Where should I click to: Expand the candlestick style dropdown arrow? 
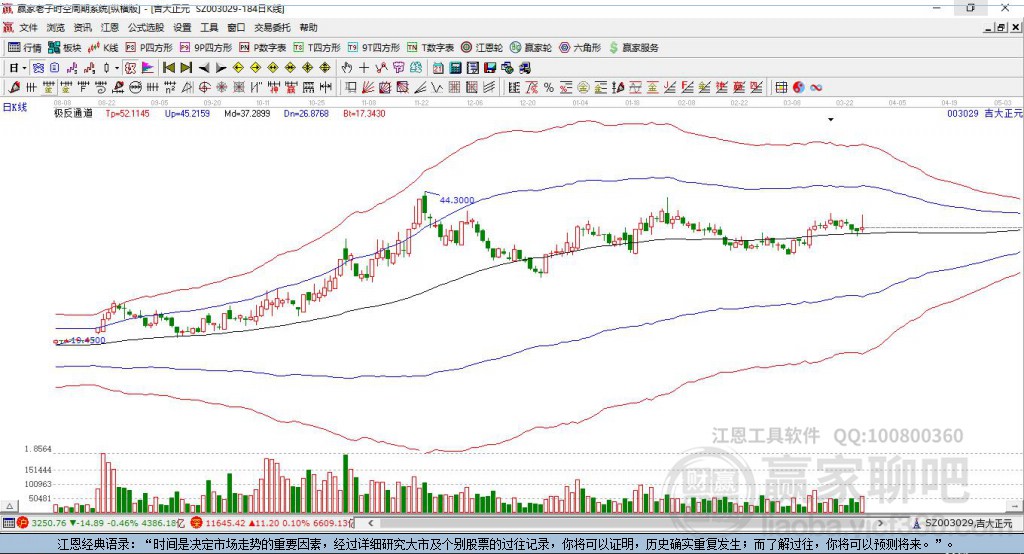click(117, 68)
